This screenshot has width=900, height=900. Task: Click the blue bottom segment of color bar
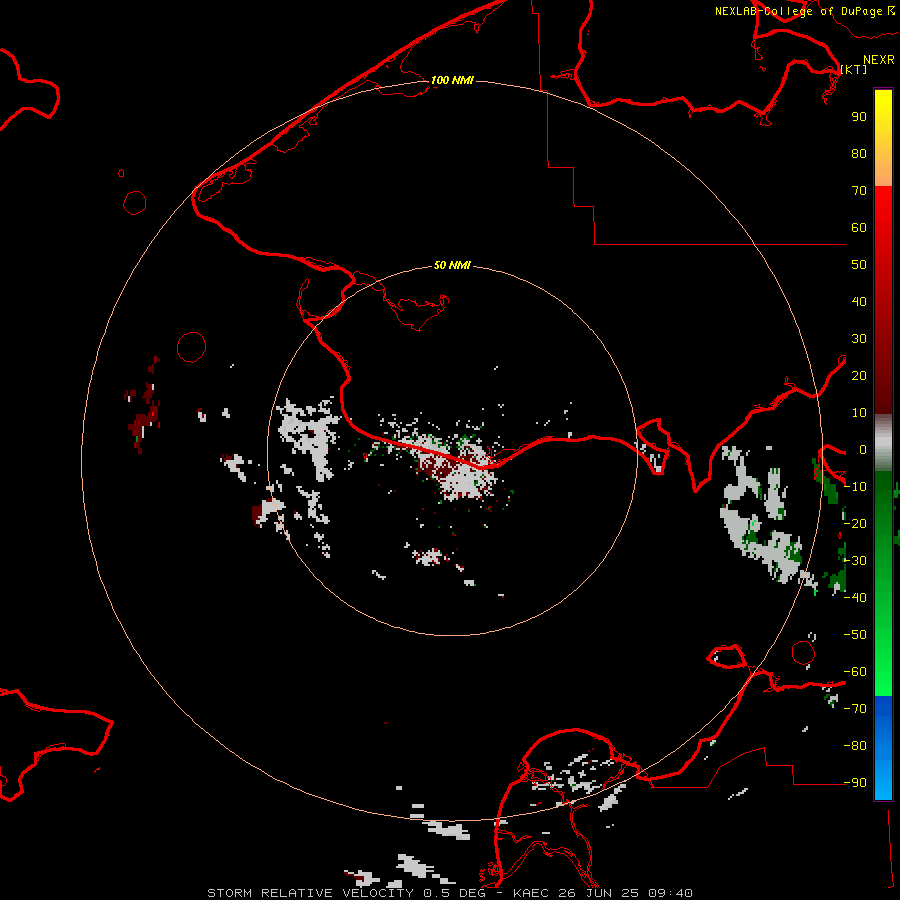(883, 747)
